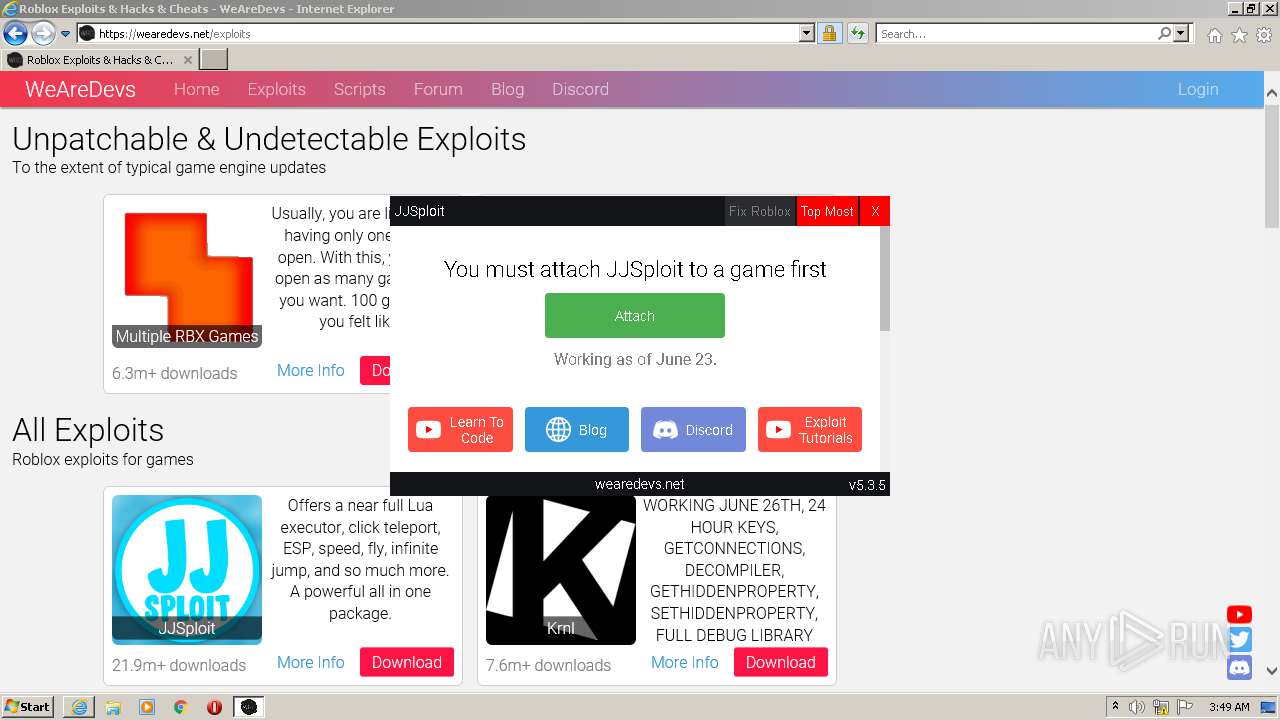The height and width of the screenshot is (720, 1280).
Task: Expand the address bar autocomplete dropdown
Action: [x=807, y=33]
